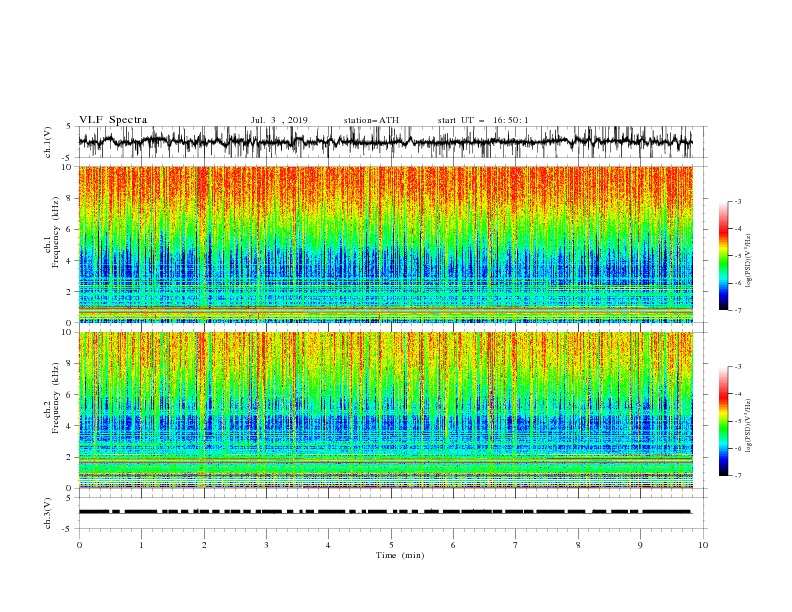Viewport: 792px width, 612px height.
Task: Click the ch.2 spectrogram color bar
Action: point(723,421)
